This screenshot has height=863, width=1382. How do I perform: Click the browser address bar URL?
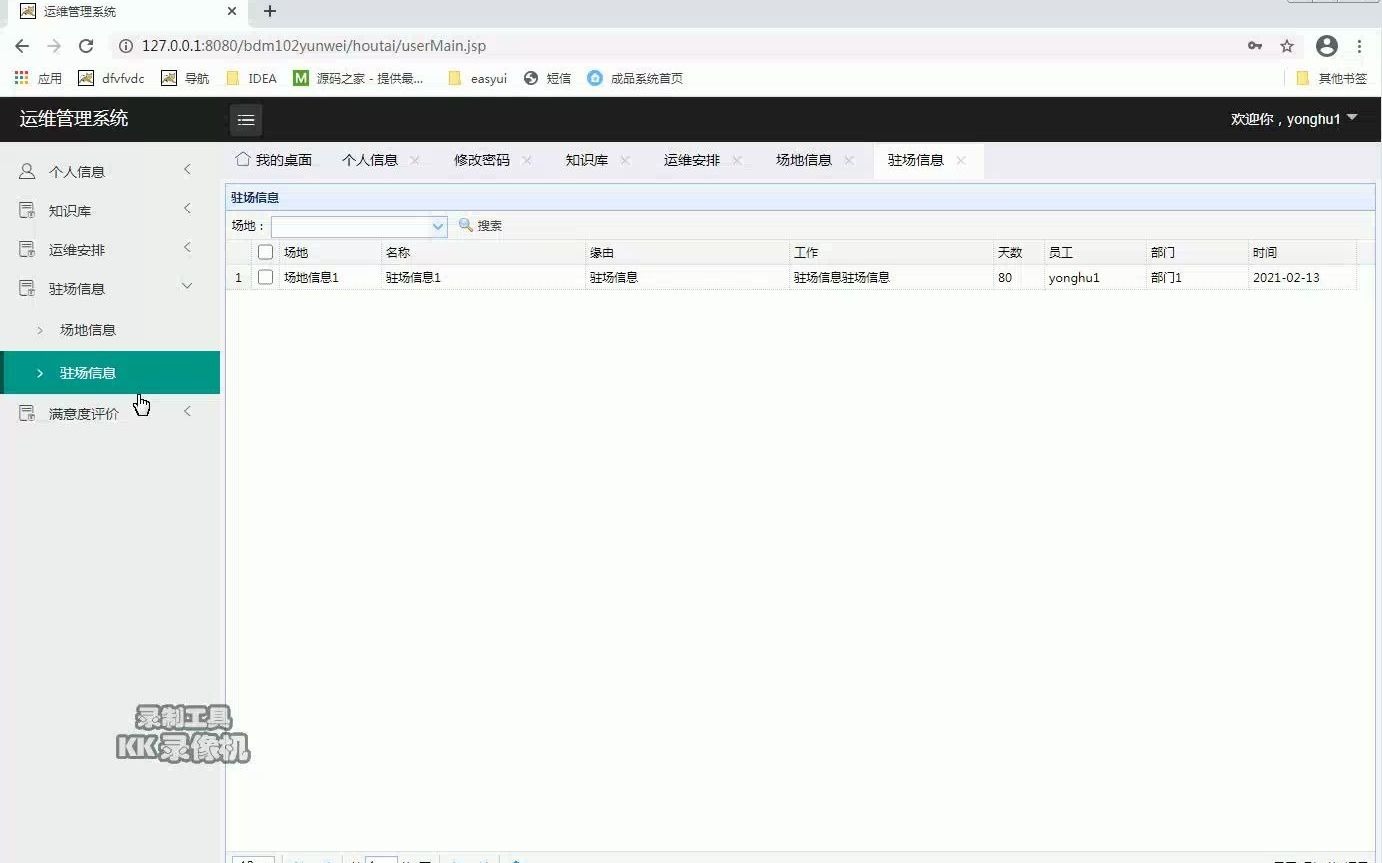[x=314, y=46]
